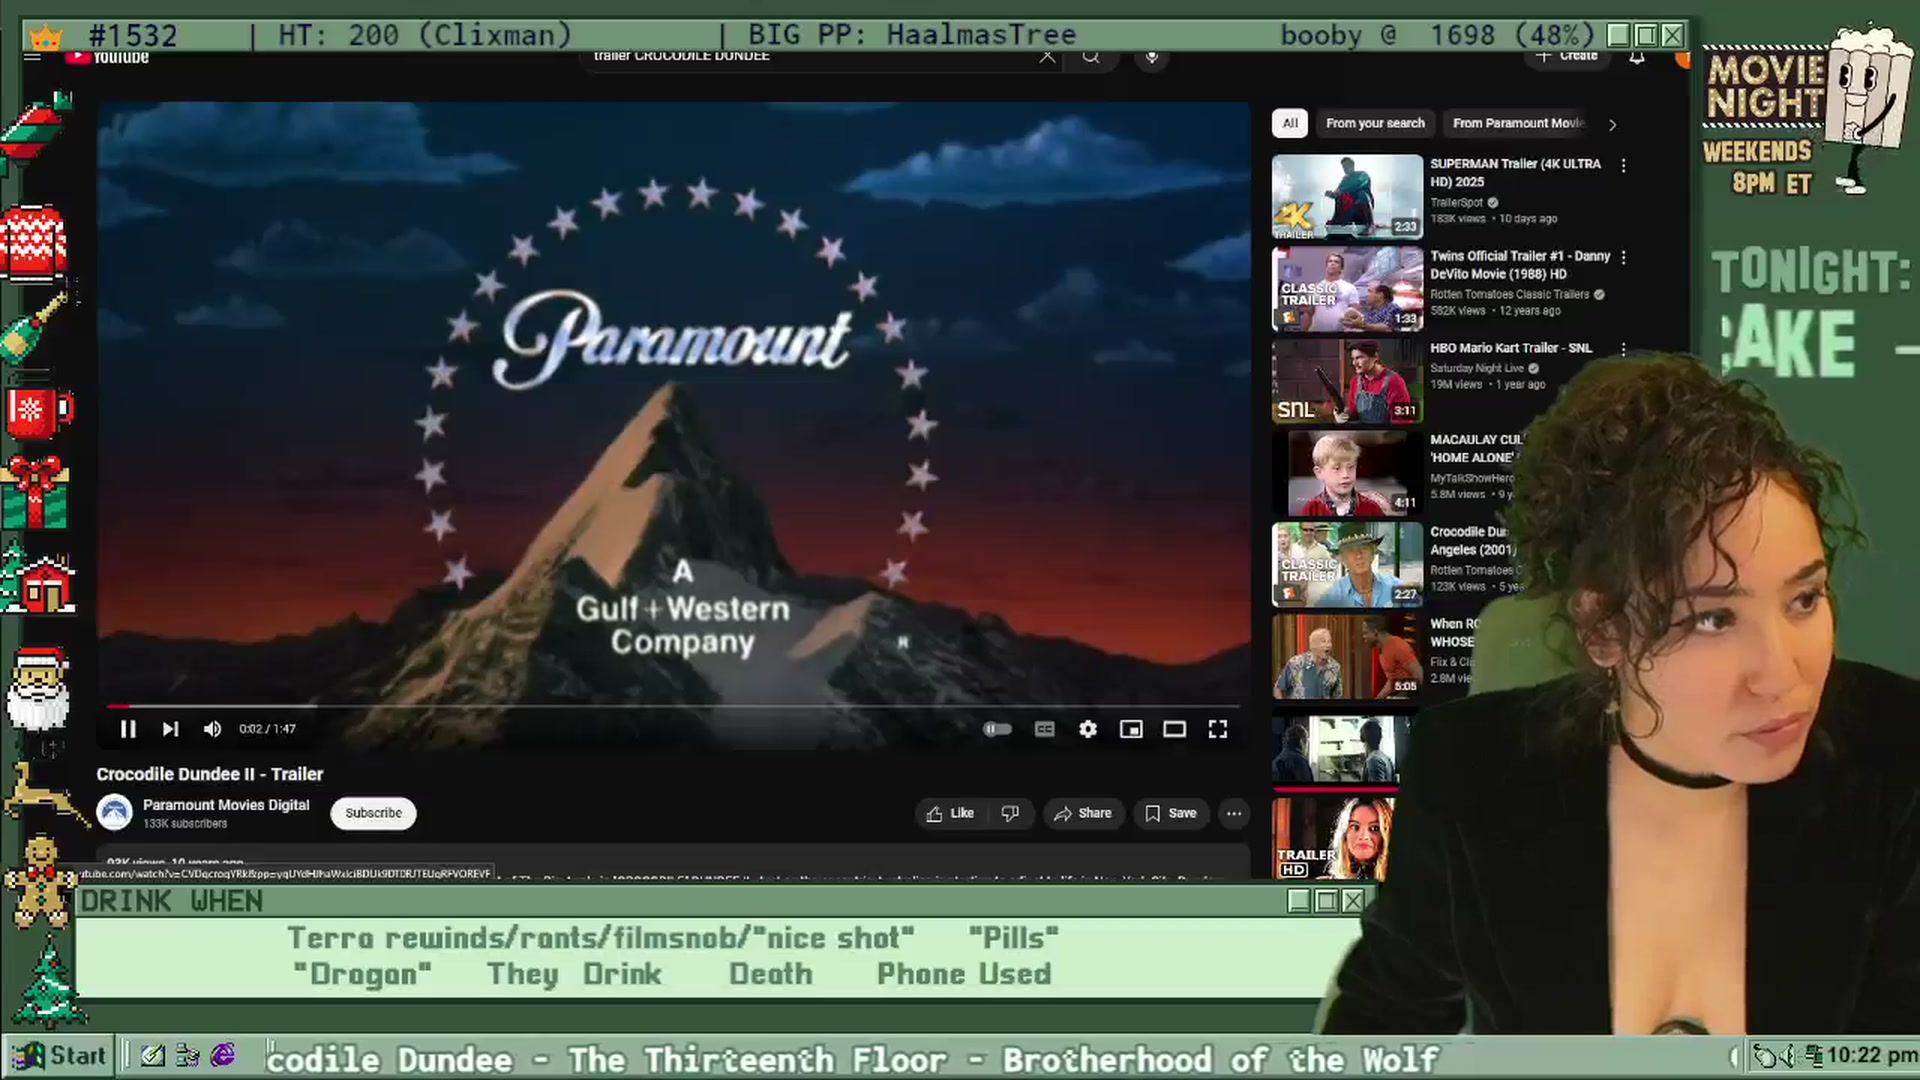Enable theater mode view
Screen dimensions: 1920x1080
click(x=1174, y=729)
